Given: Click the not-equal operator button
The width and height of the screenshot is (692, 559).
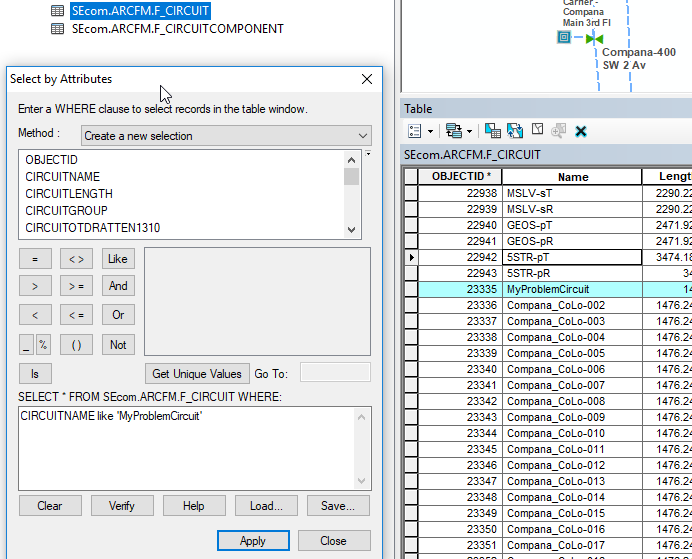Looking at the screenshot, I should coord(76,259).
